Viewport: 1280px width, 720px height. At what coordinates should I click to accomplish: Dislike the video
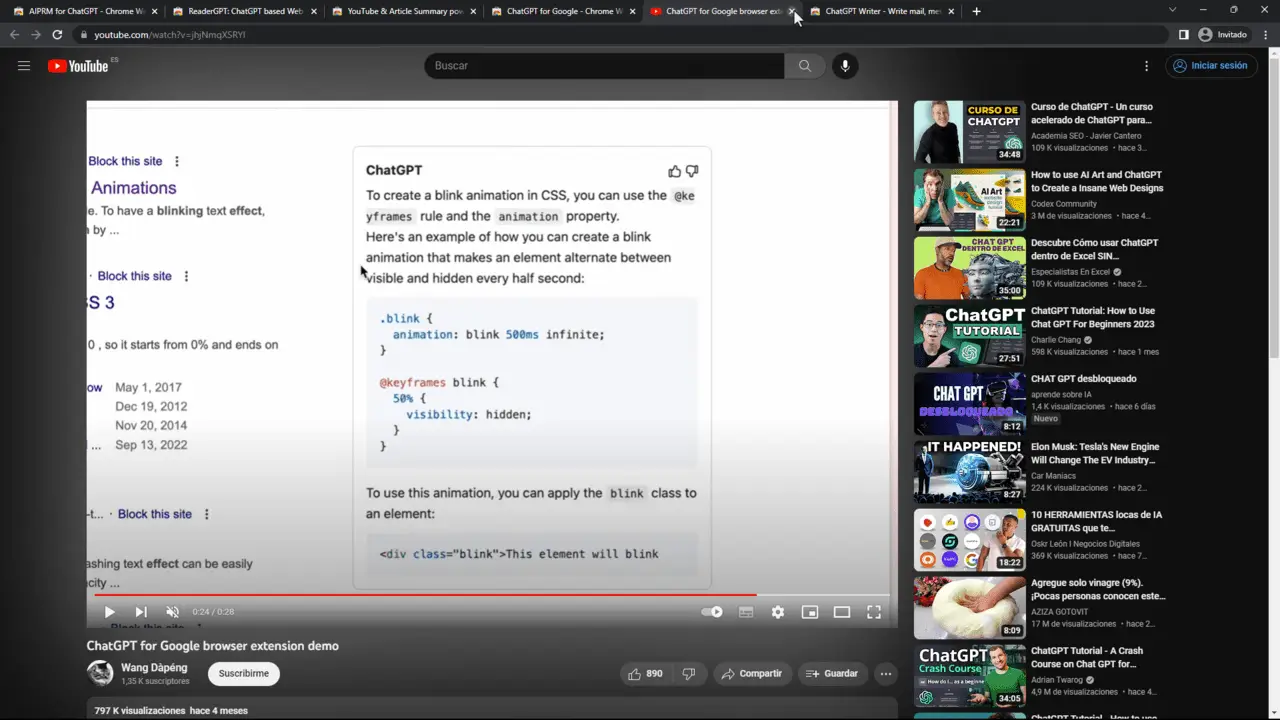click(689, 674)
